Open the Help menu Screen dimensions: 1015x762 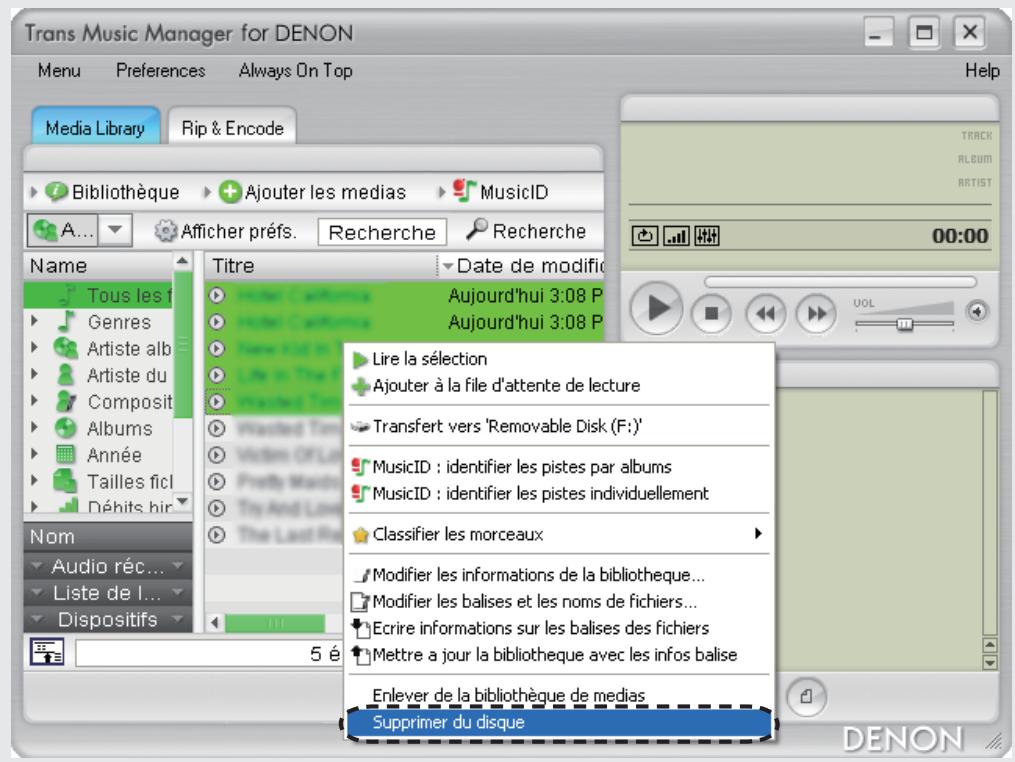[982, 70]
